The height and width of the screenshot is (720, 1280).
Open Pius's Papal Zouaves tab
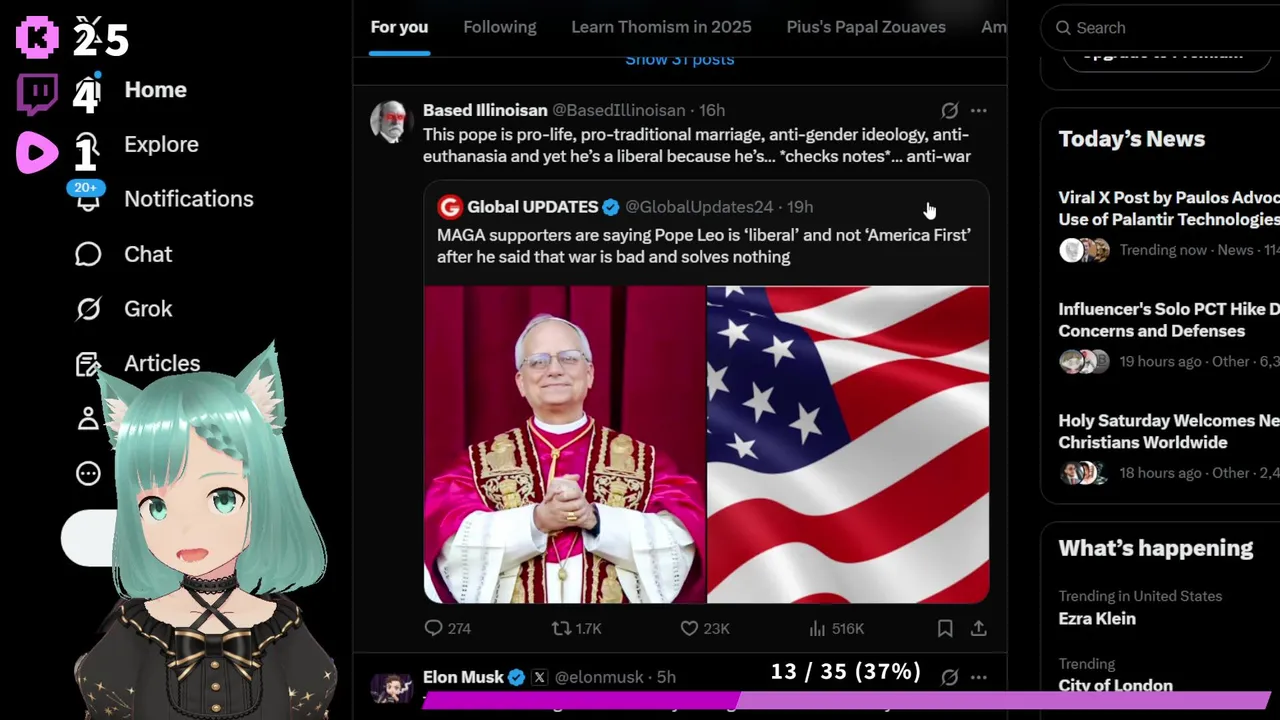point(866,27)
